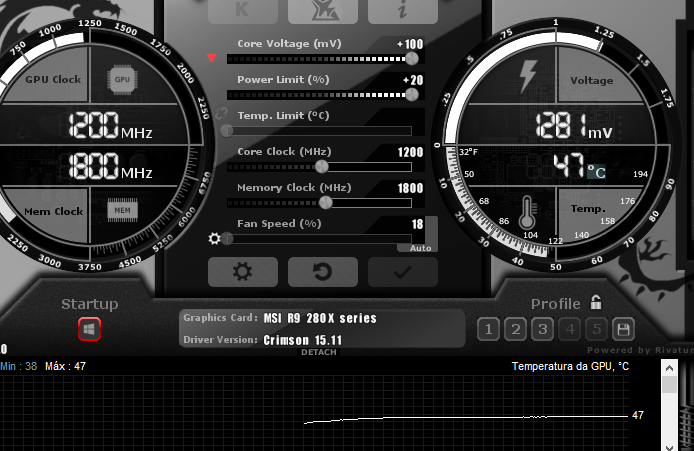This screenshot has width=694, height=451.
Task: Click the Temperatura da GPU graph title
Action: [570, 366]
